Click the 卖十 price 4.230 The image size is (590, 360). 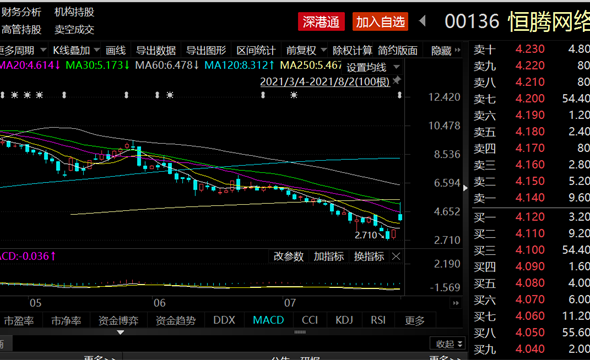530,49
